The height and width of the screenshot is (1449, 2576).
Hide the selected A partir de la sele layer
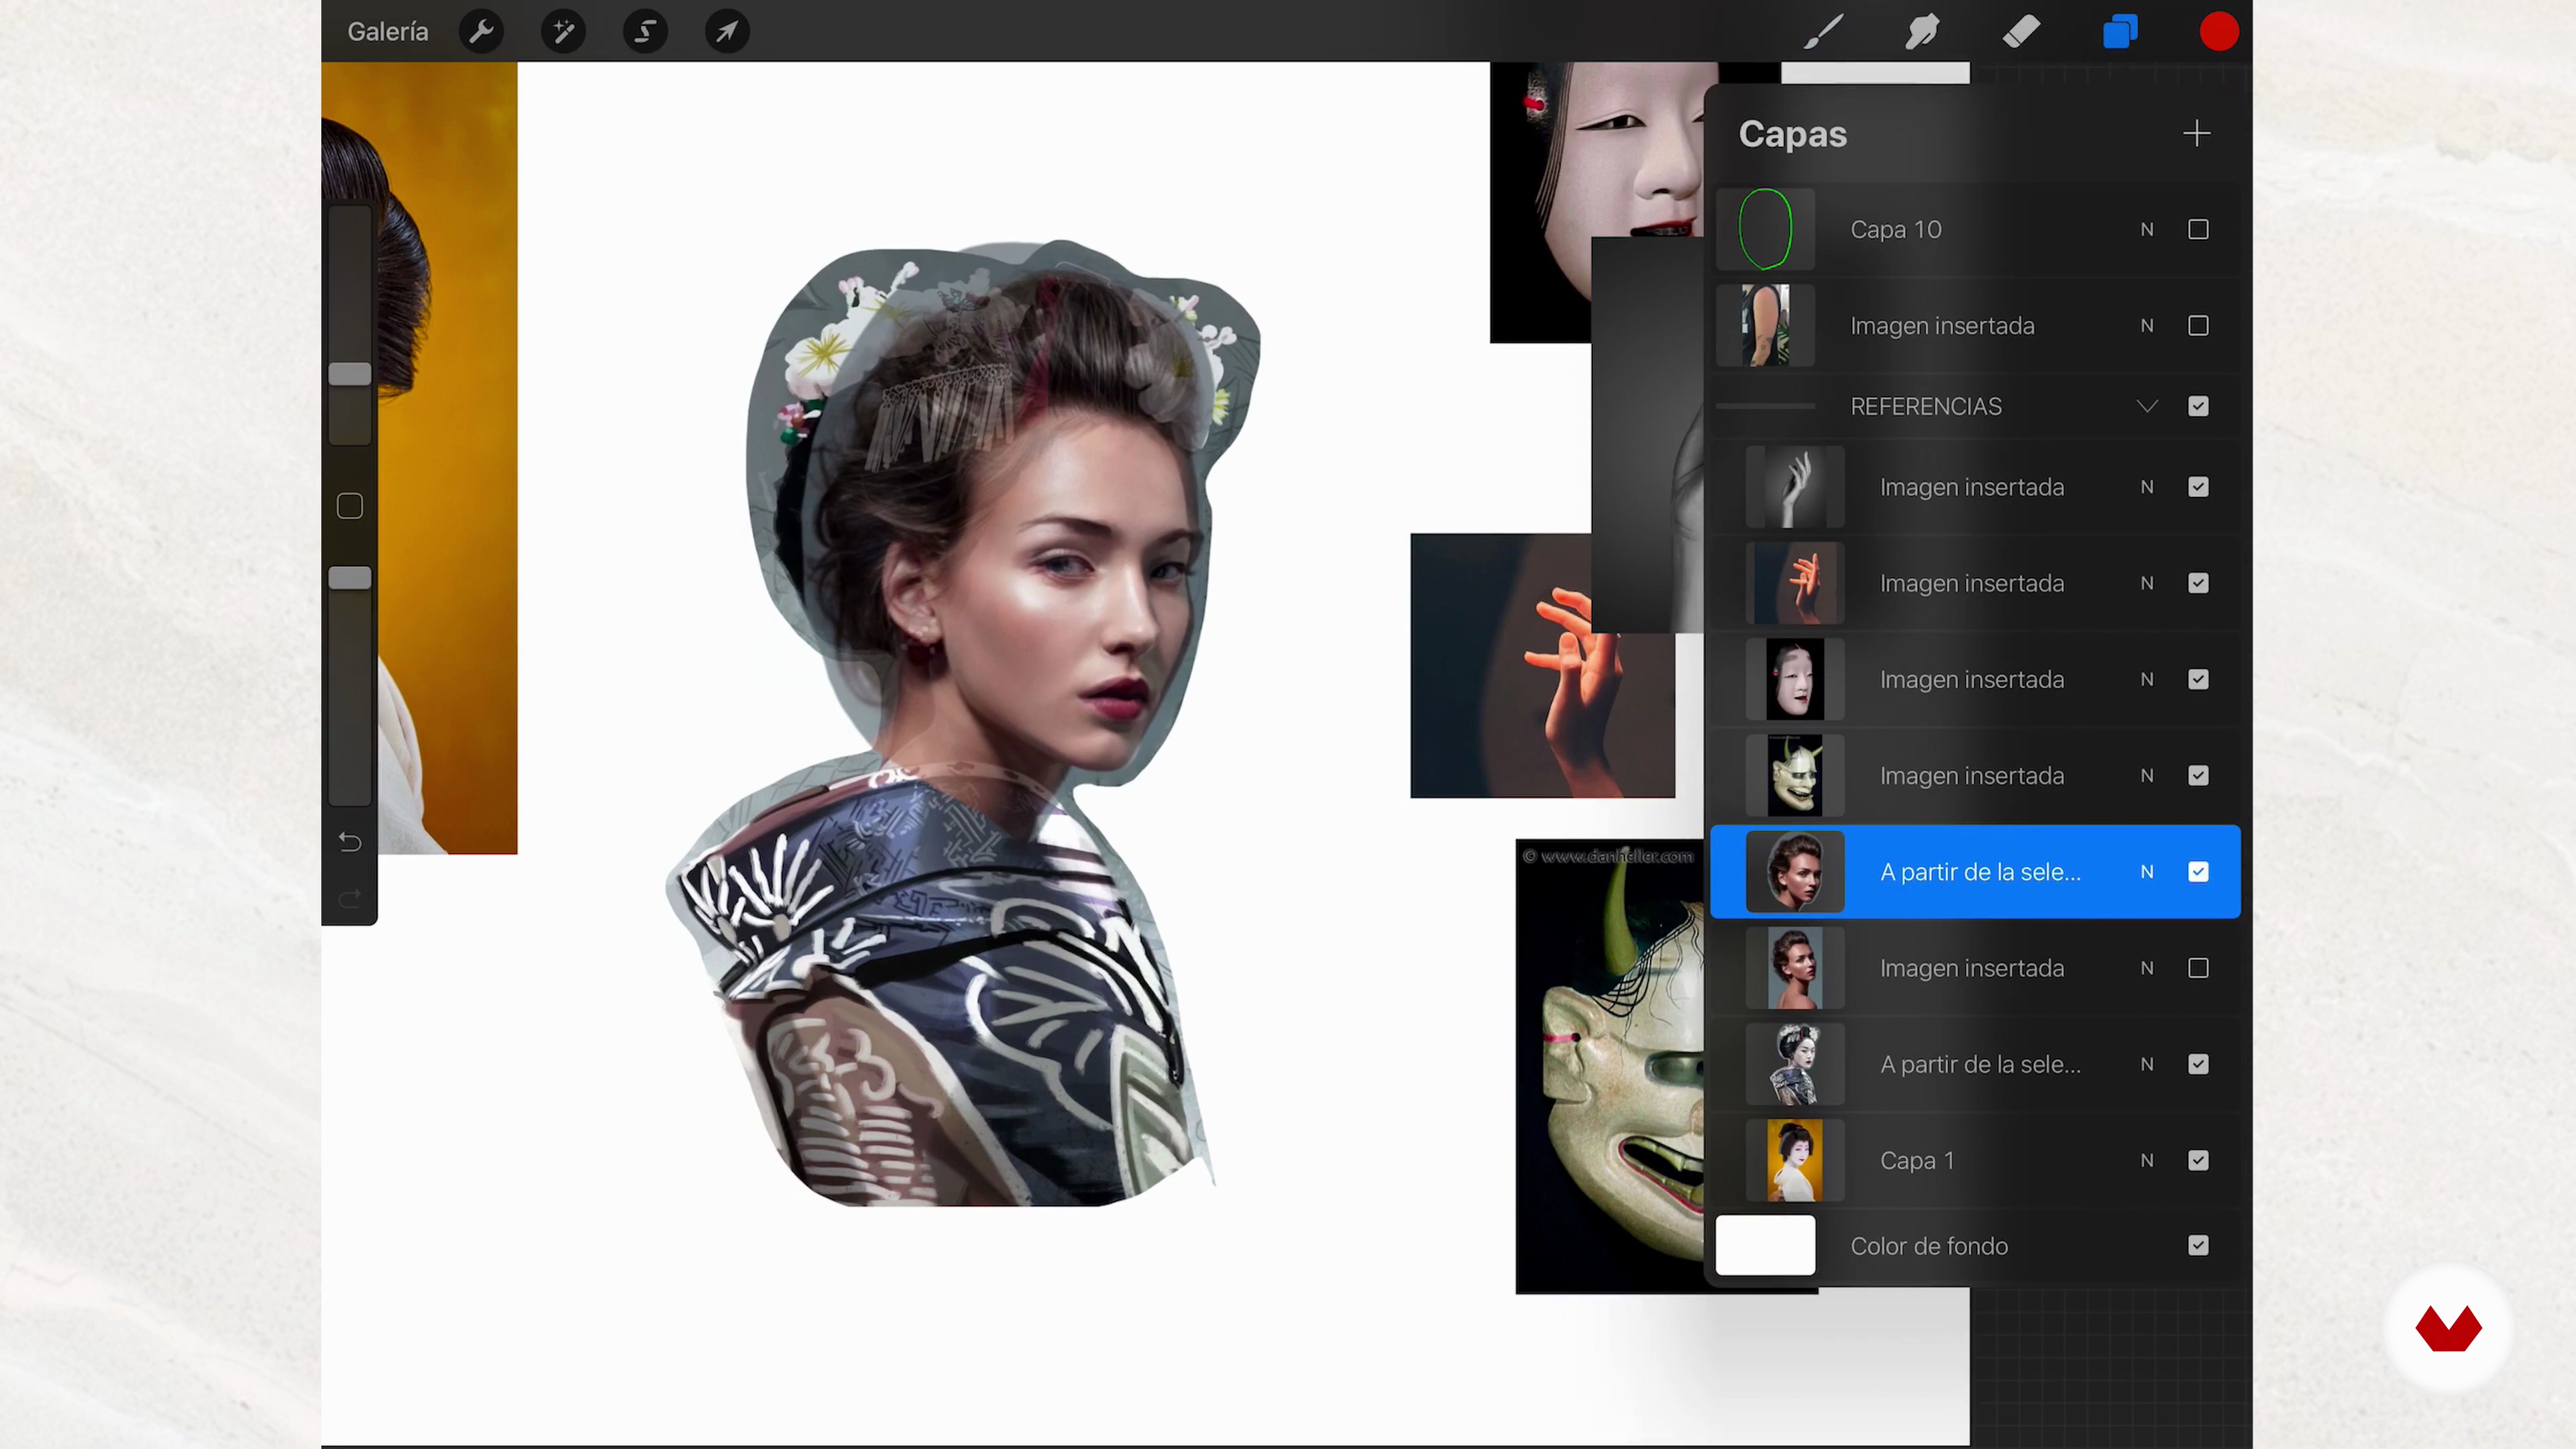click(2198, 872)
